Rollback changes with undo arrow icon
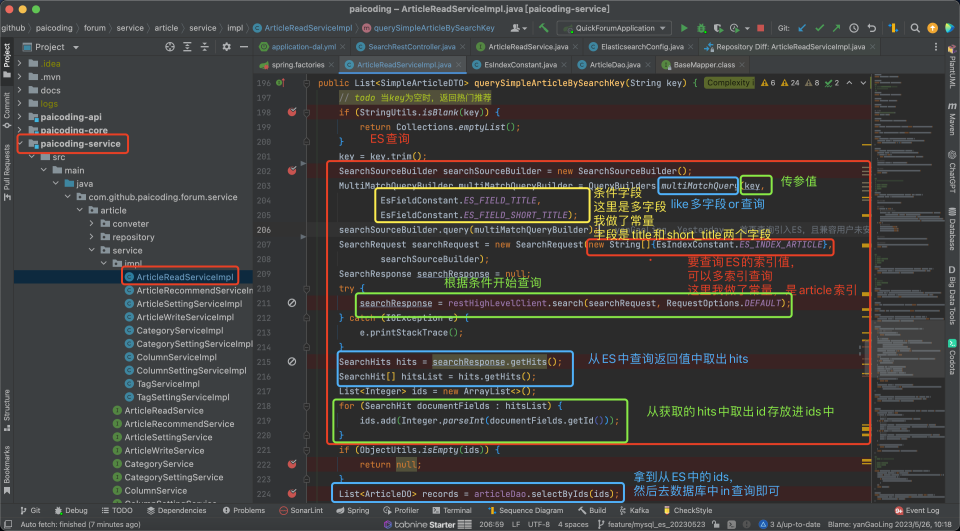 871,28
